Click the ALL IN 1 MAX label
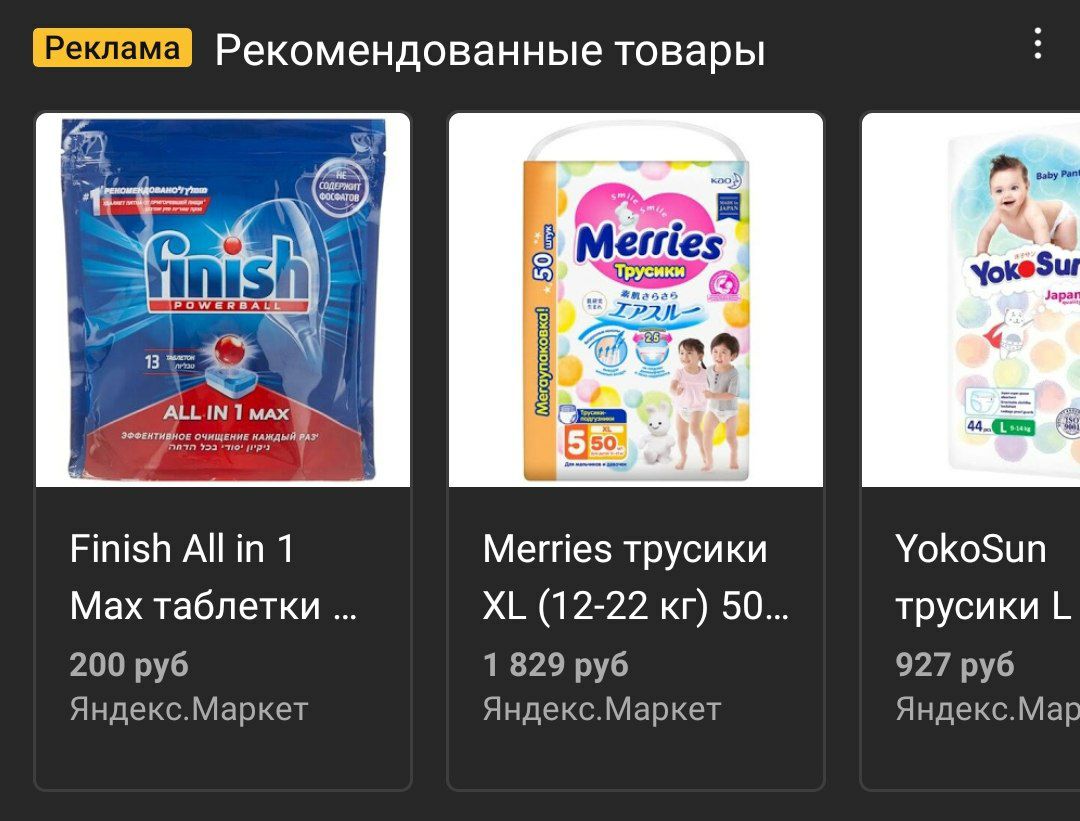This screenshot has width=1080, height=821. tap(226, 413)
